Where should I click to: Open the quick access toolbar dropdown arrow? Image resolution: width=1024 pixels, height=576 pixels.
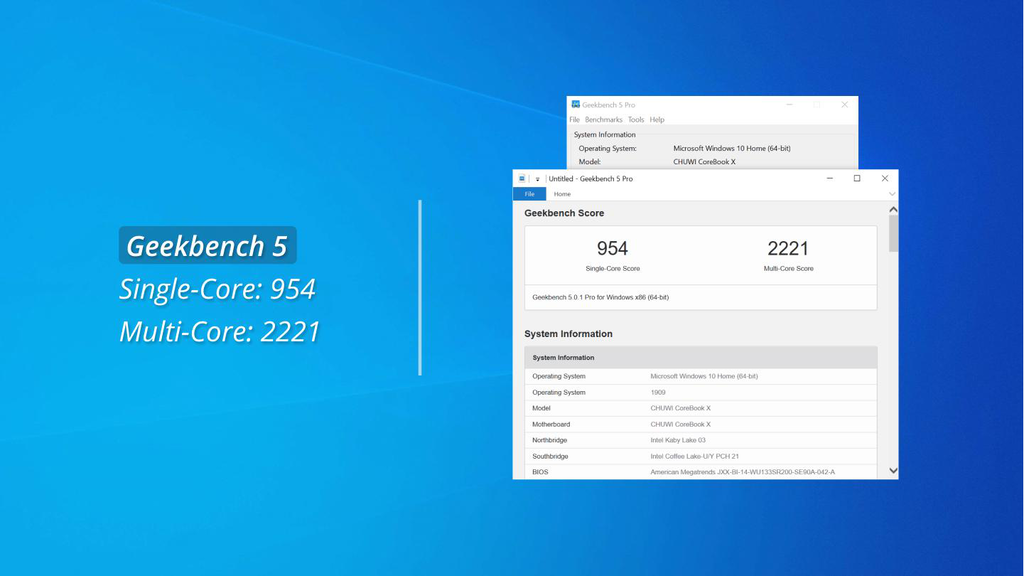tap(537, 179)
